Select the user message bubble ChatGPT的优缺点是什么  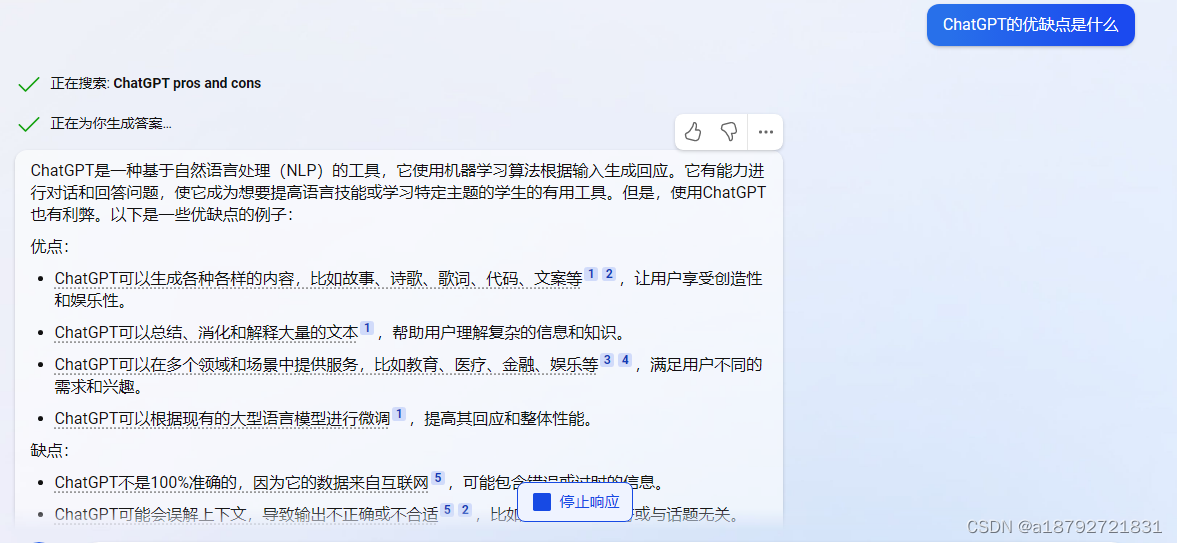coord(1031,25)
